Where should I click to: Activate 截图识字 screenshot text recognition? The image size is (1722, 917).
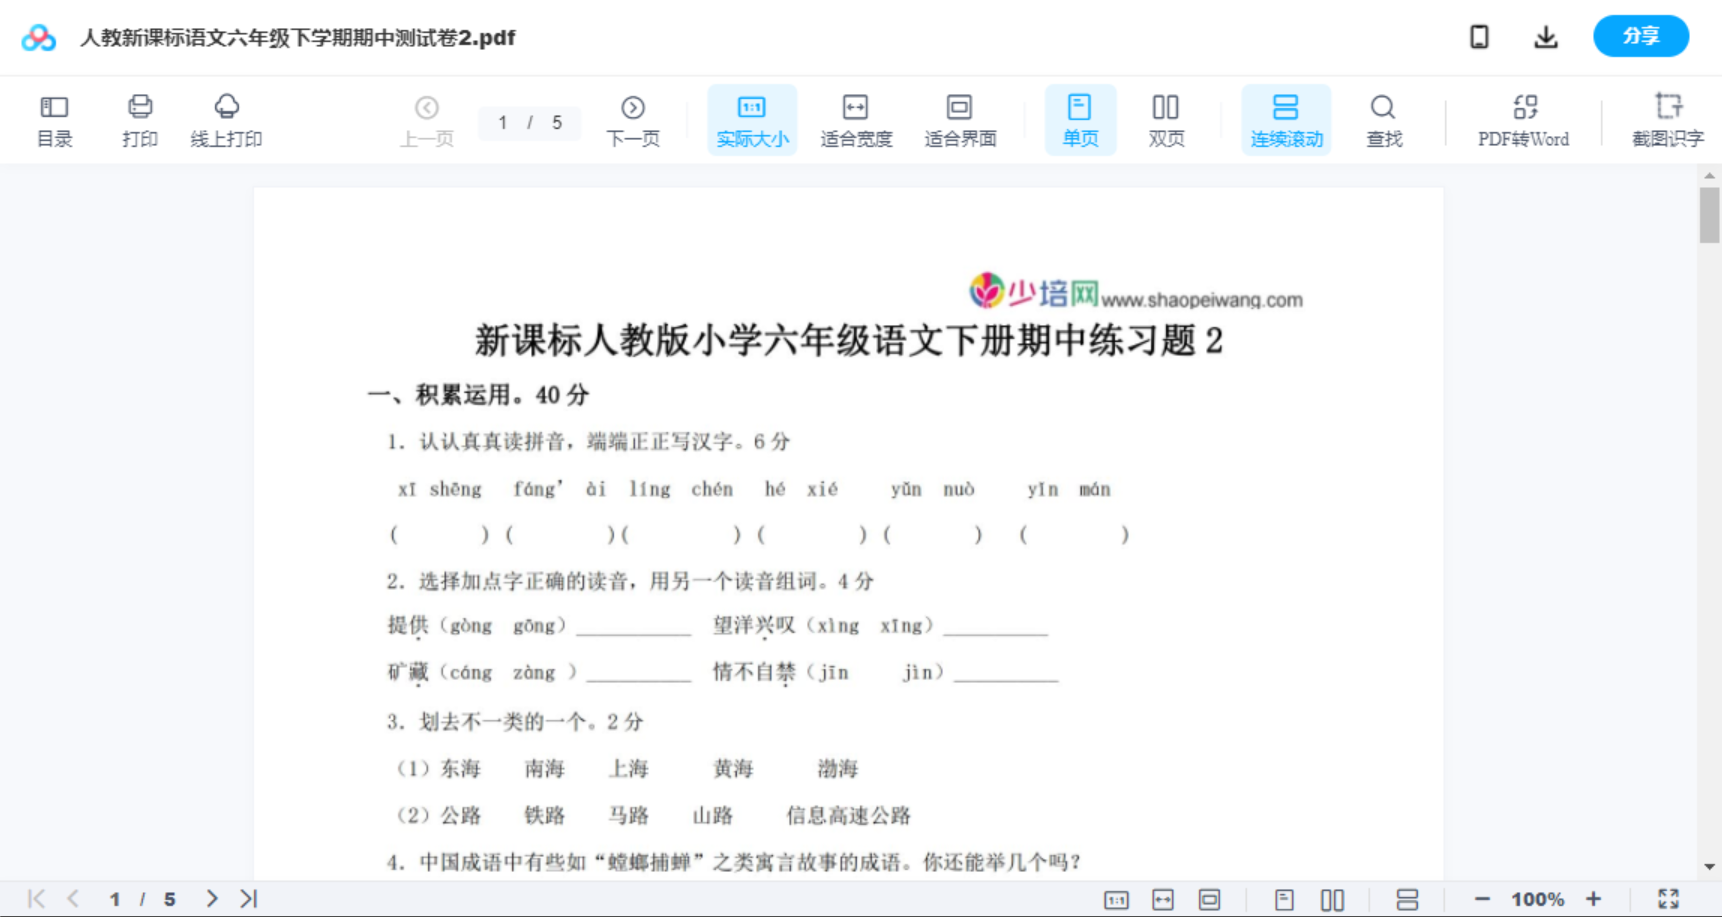pos(1668,119)
